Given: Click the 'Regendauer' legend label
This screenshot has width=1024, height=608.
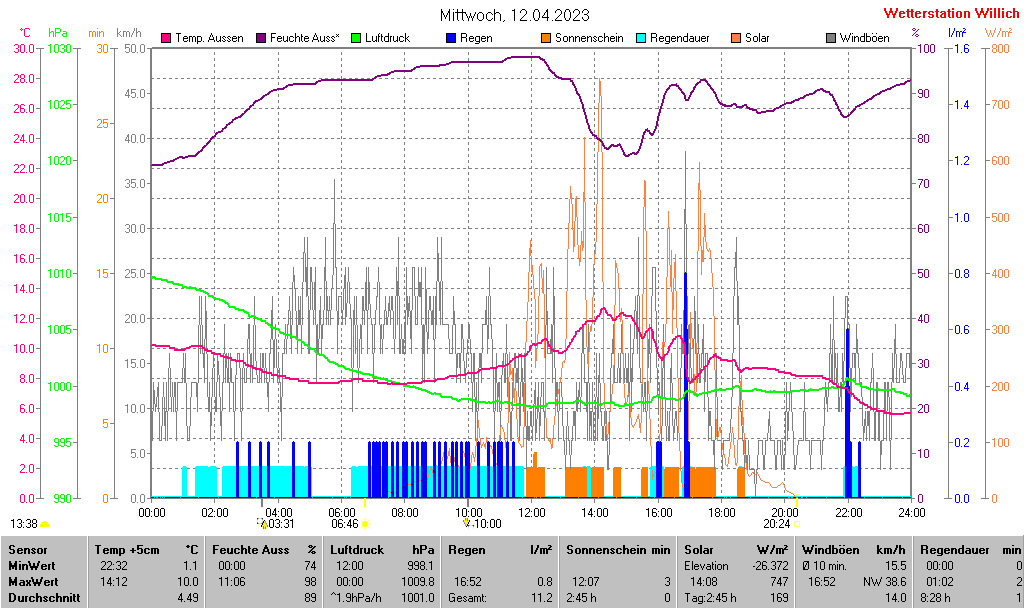Looking at the screenshot, I should coord(680,38).
